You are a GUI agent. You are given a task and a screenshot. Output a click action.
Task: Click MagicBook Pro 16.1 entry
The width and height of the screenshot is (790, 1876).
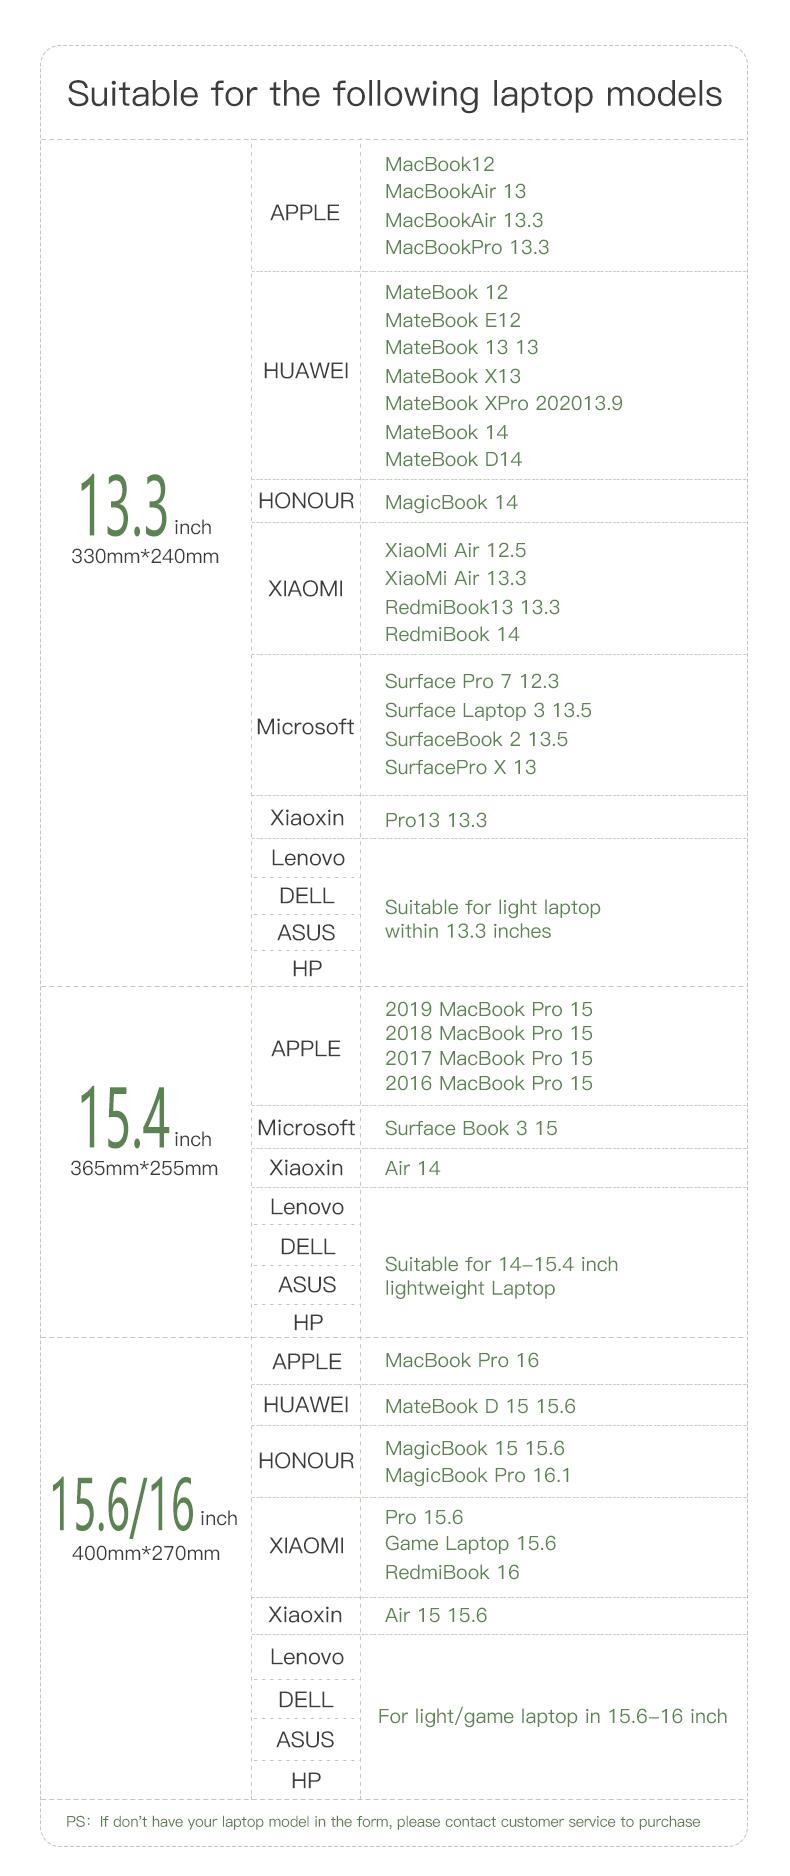point(478,1475)
